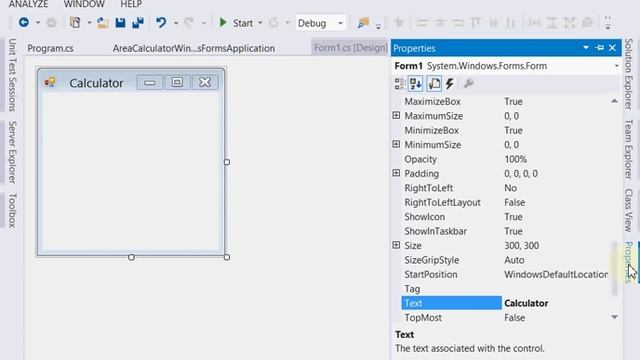Open the New Project dropdown arrow
640x360 pixels.
pyautogui.click(x=89, y=23)
